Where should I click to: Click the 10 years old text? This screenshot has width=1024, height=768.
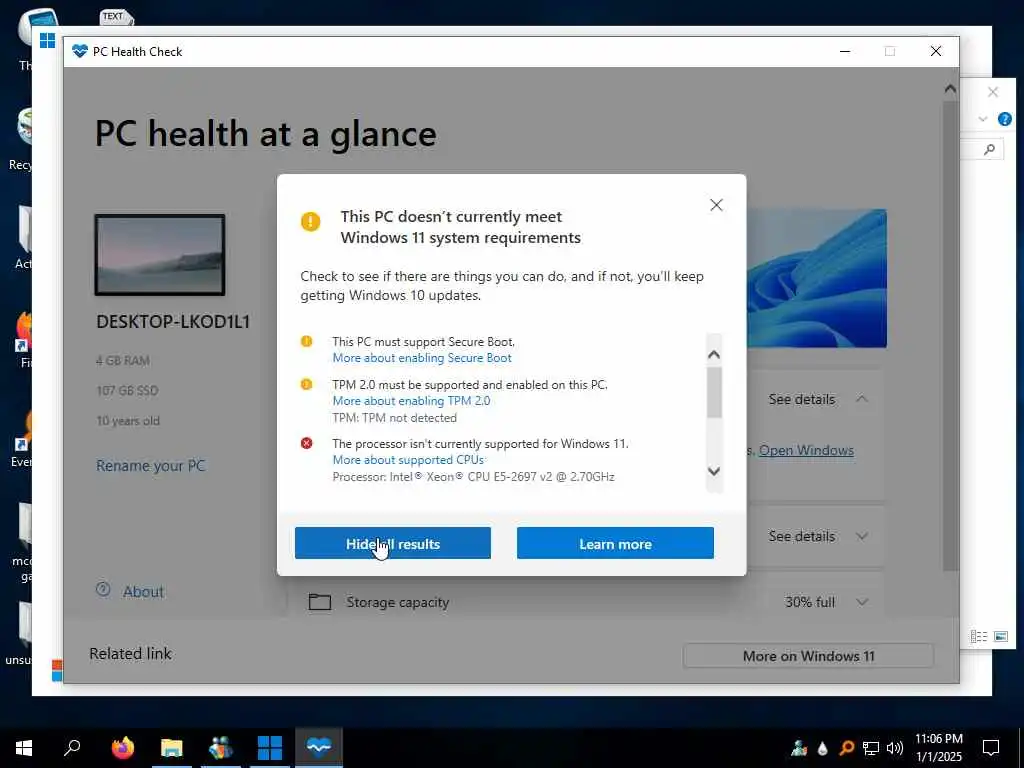(x=128, y=421)
